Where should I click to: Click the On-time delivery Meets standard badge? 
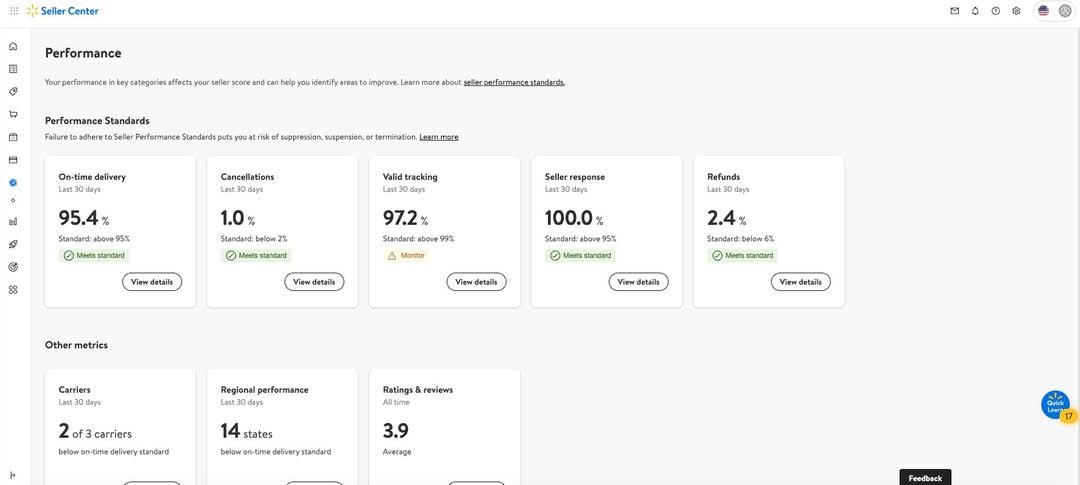tap(94, 256)
